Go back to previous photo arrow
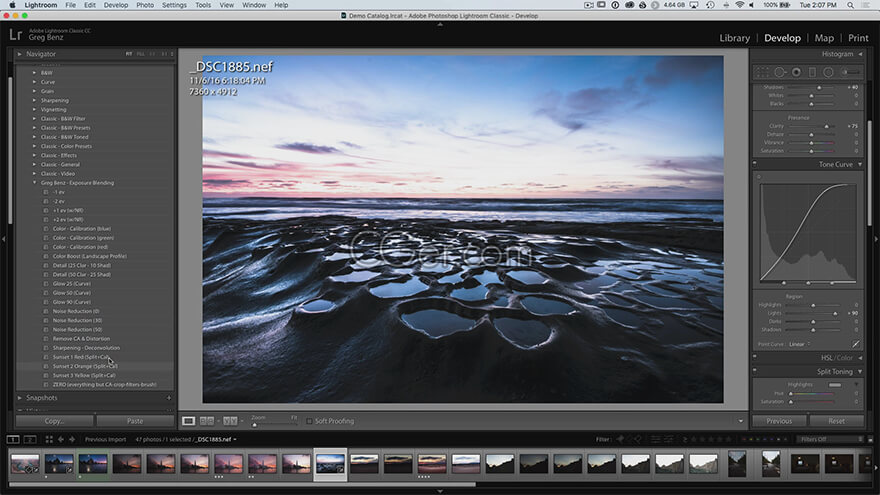Viewport: 880px width, 495px height. [x=61, y=439]
